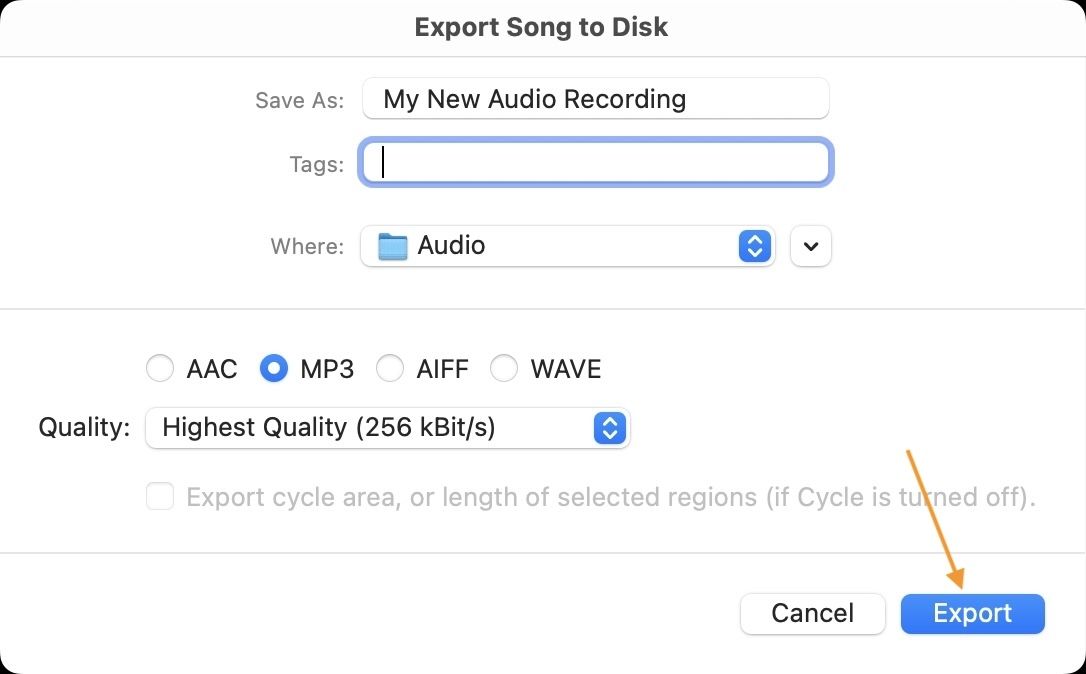Expand the save dialog with the chevron button
Image resolution: width=1086 pixels, height=674 pixels.
pos(811,246)
